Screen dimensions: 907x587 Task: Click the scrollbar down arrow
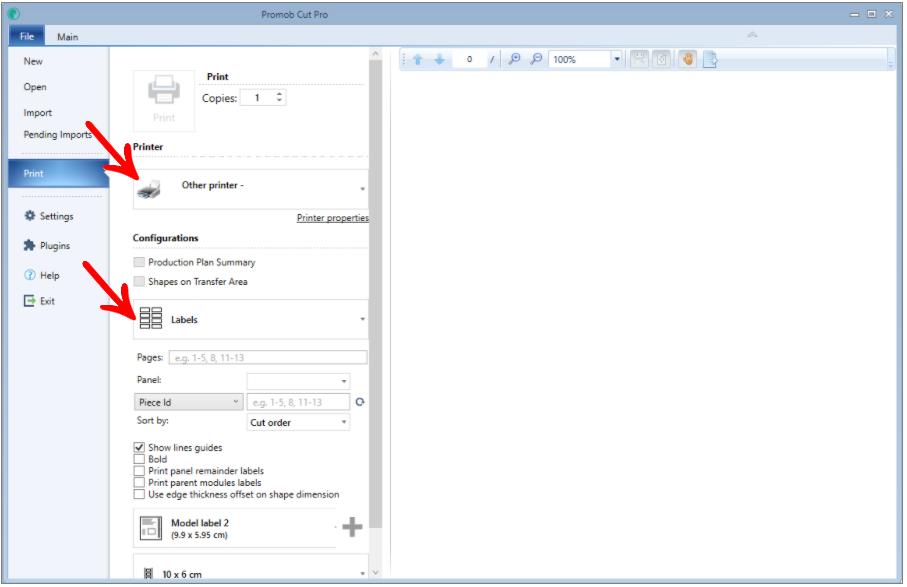[375, 572]
